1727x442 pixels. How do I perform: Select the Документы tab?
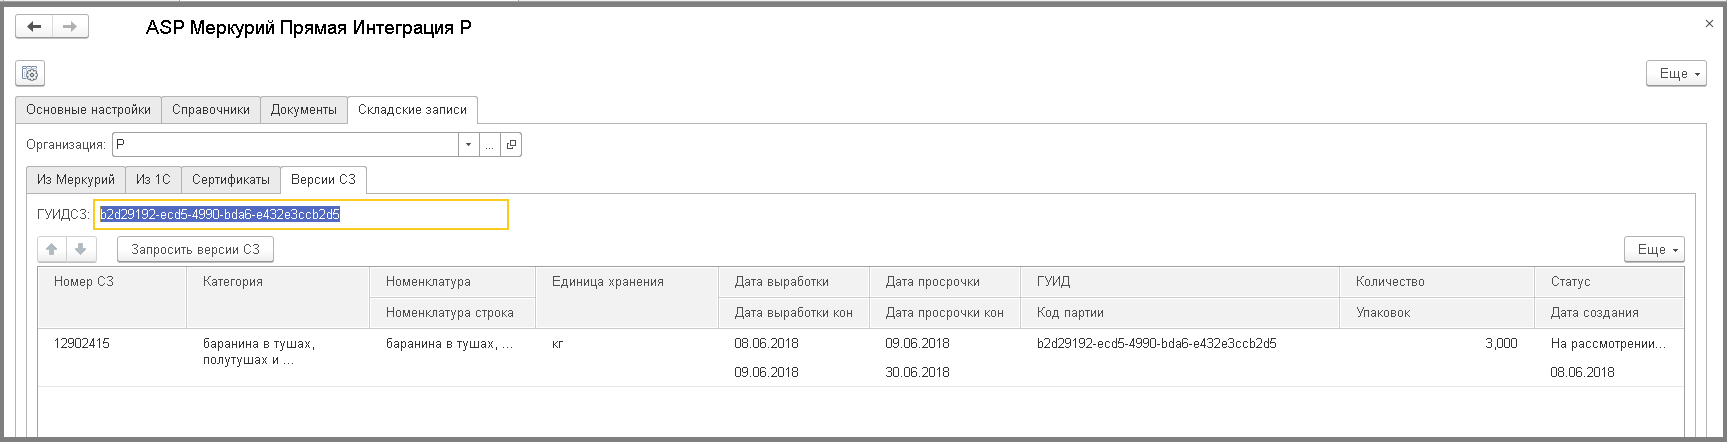(304, 110)
